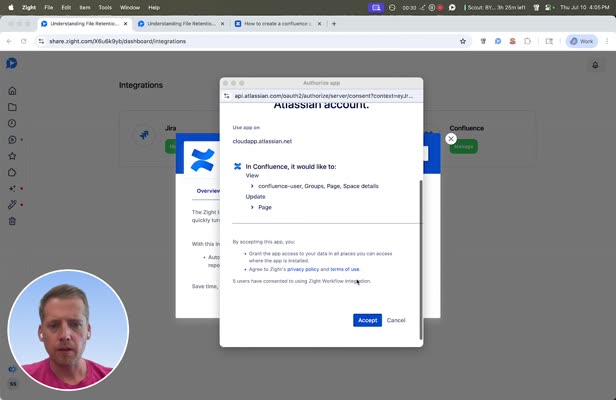Click the Integrations page heading
This screenshot has width=616, height=400.
(x=141, y=85)
